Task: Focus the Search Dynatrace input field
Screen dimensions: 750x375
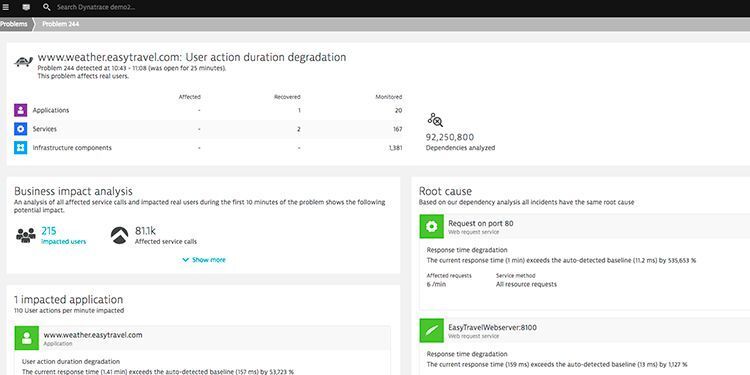Action: [x=96, y=7]
